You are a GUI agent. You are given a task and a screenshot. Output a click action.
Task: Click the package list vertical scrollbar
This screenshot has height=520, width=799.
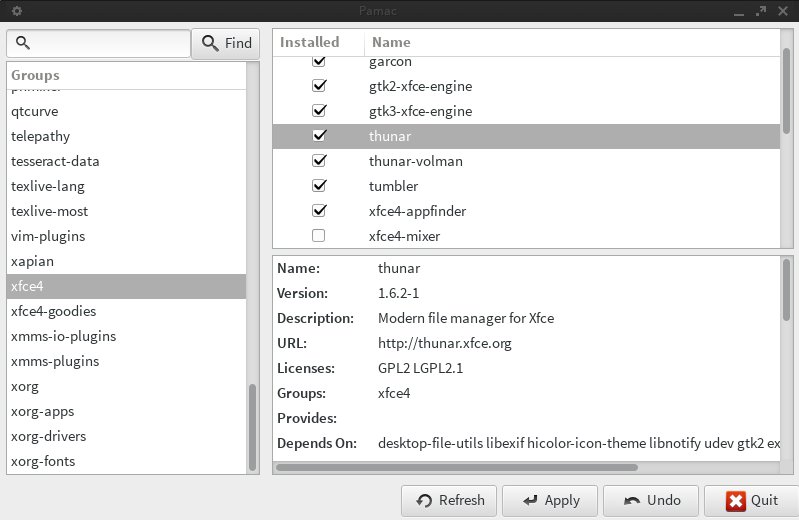point(786,91)
